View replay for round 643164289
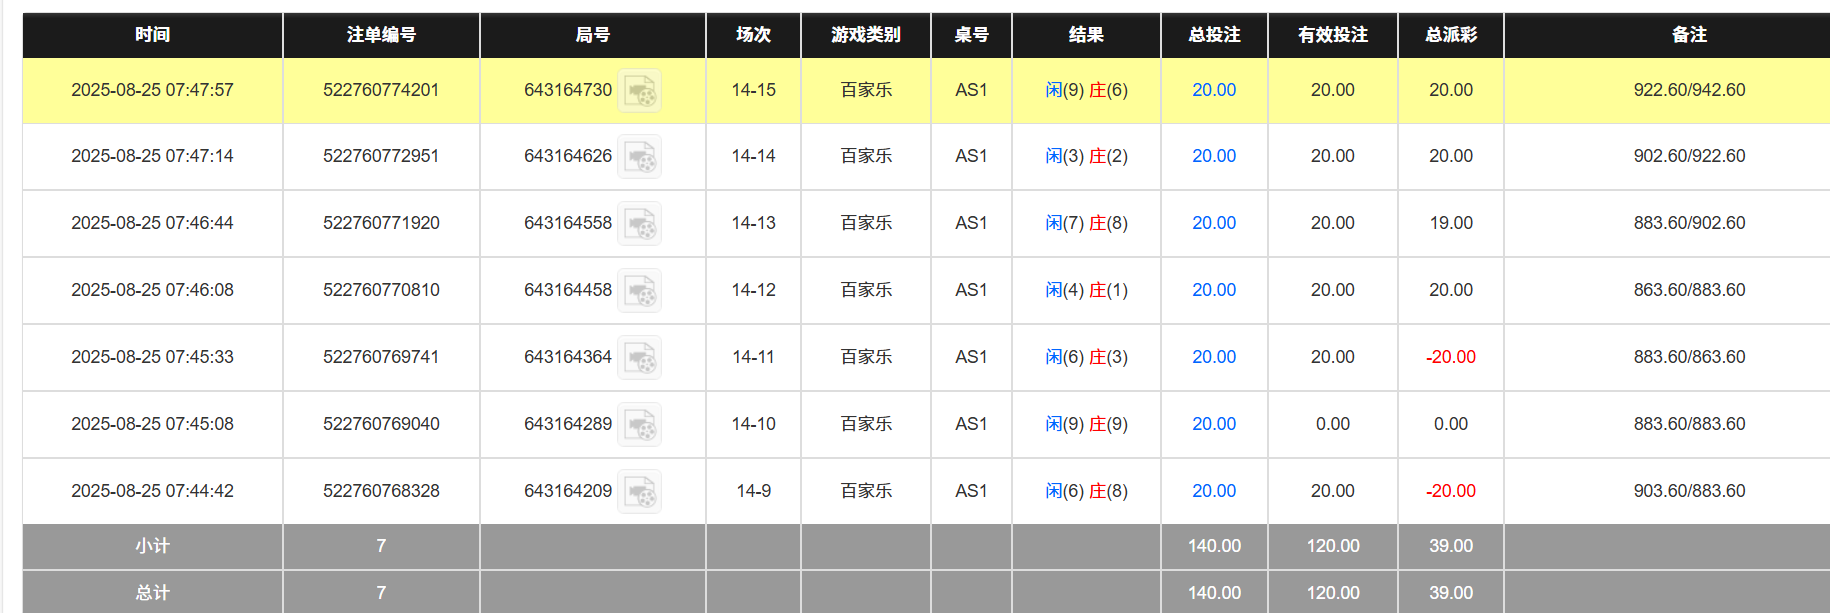This screenshot has height=613, width=1830. pos(644,424)
